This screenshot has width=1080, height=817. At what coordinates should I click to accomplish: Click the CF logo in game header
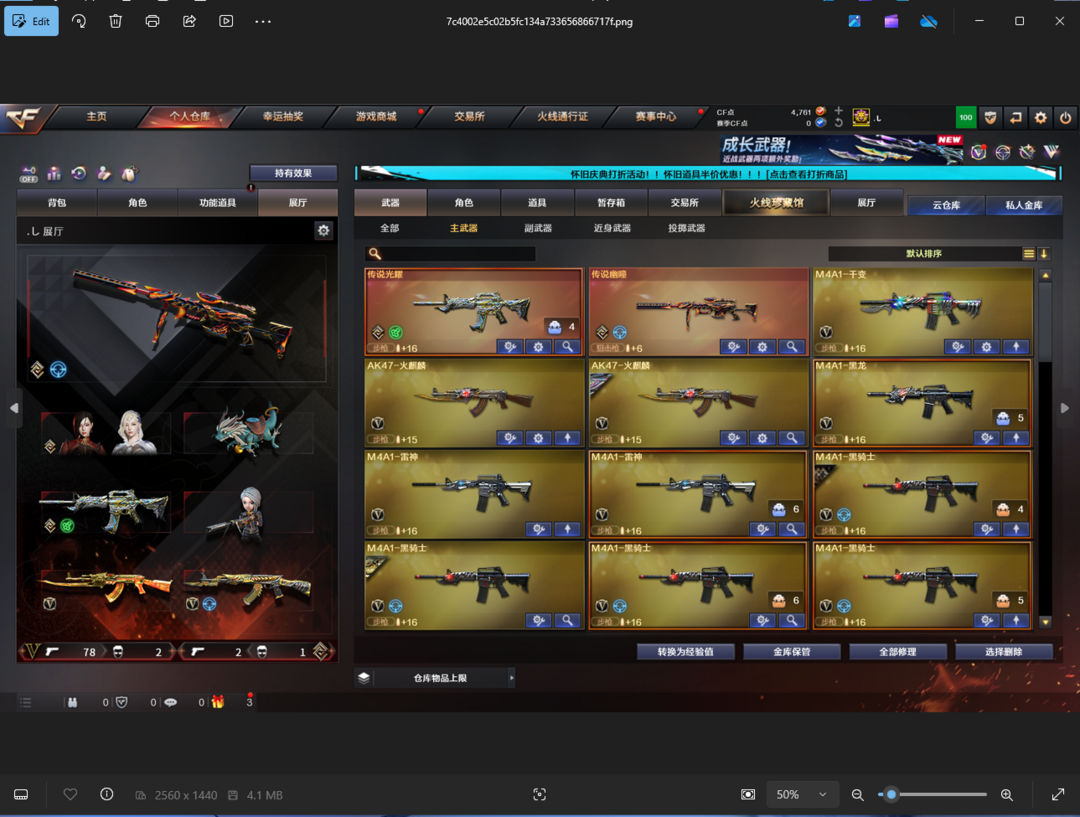click(x=23, y=118)
